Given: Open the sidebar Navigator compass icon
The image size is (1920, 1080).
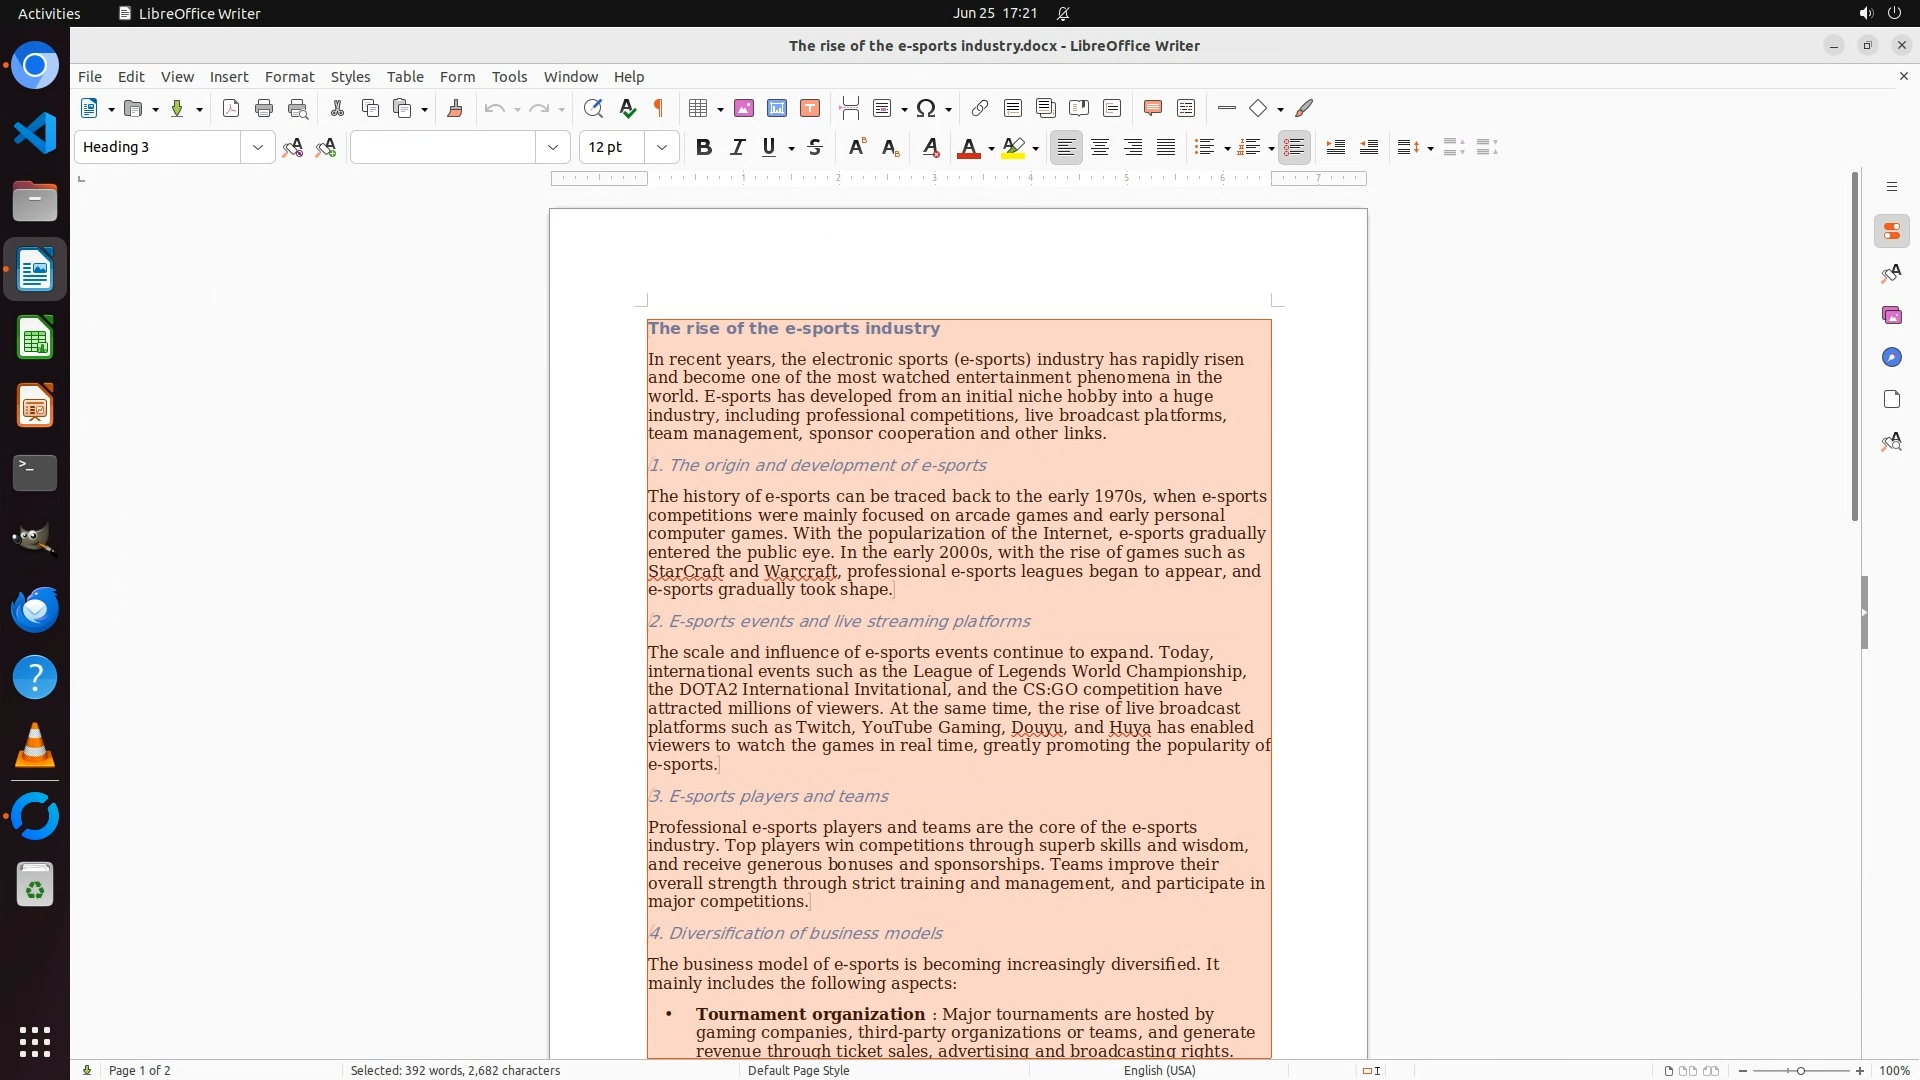Looking at the screenshot, I should pyautogui.click(x=1891, y=358).
